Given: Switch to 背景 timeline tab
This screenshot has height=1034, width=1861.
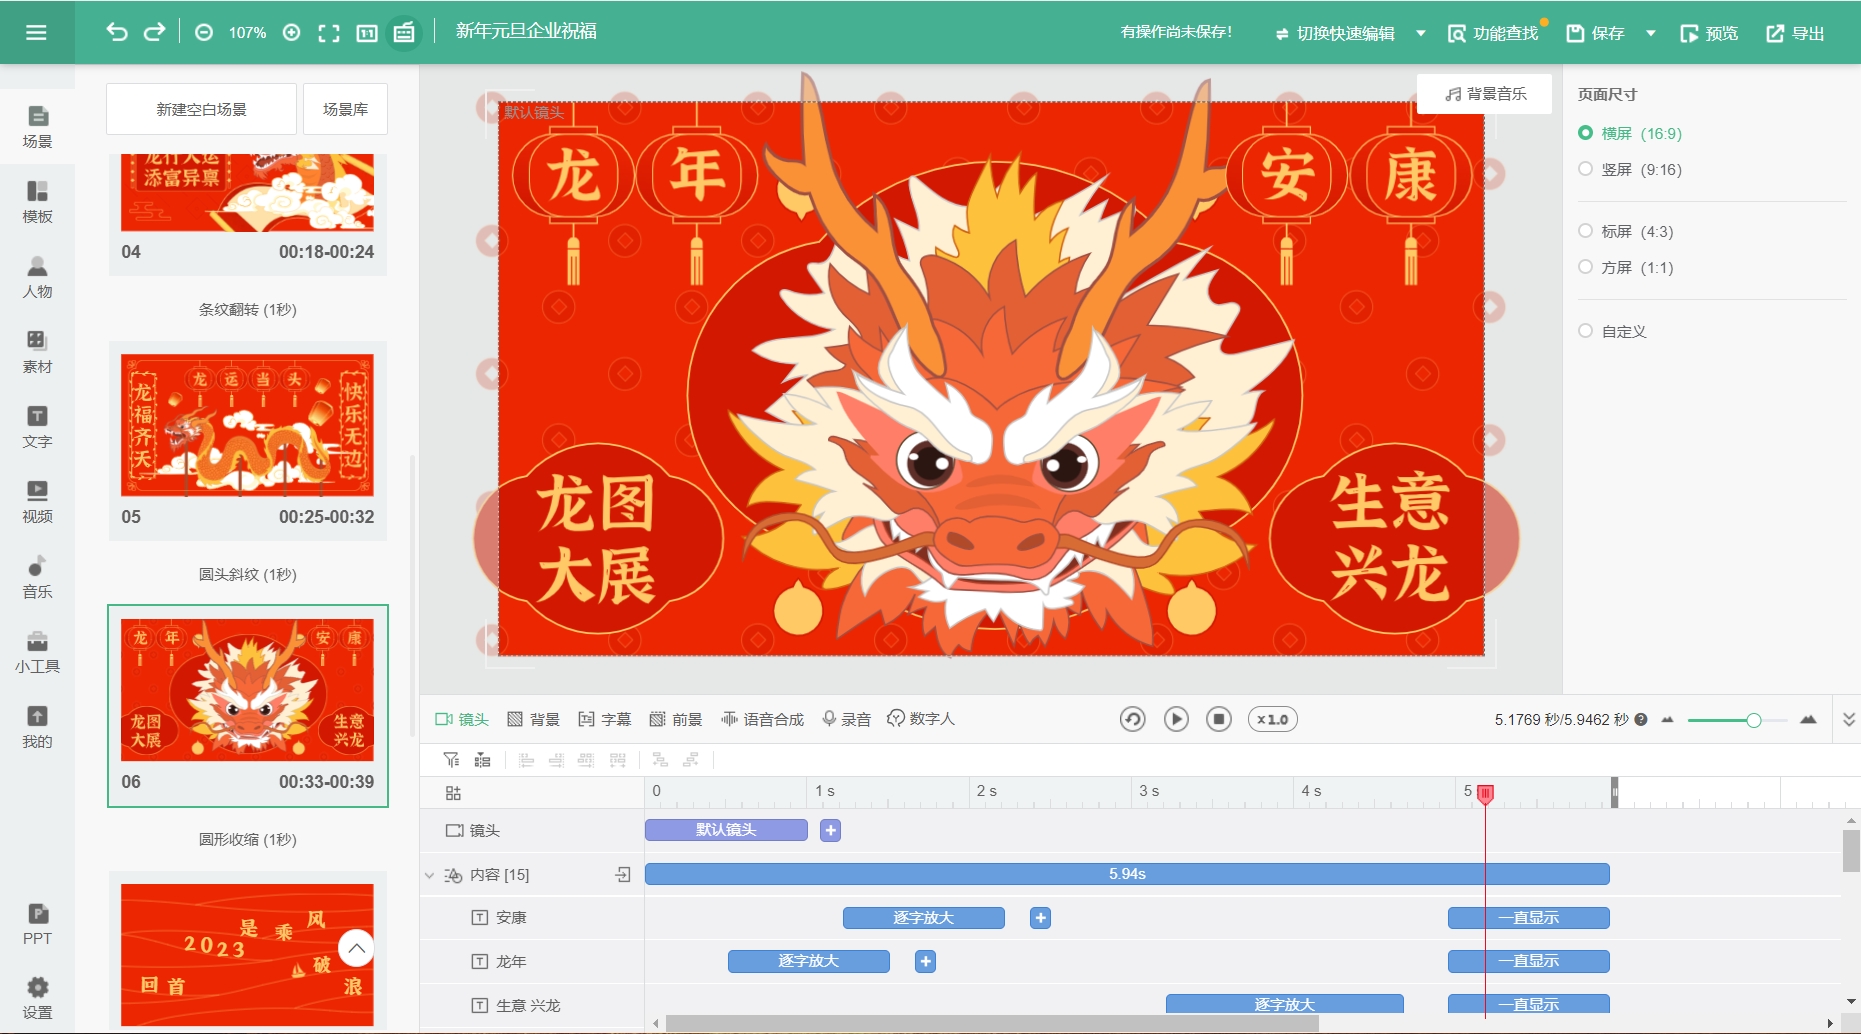Looking at the screenshot, I should [x=534, y=719].
